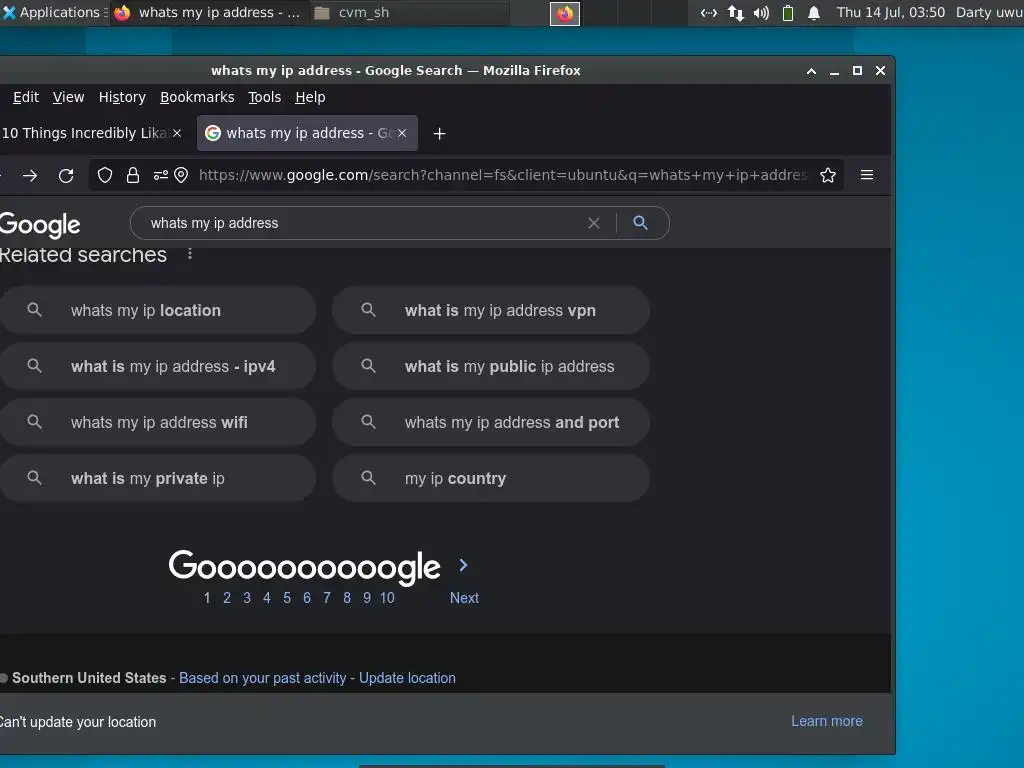Select the 'whats my ip address' tab

tap(307, 133)
